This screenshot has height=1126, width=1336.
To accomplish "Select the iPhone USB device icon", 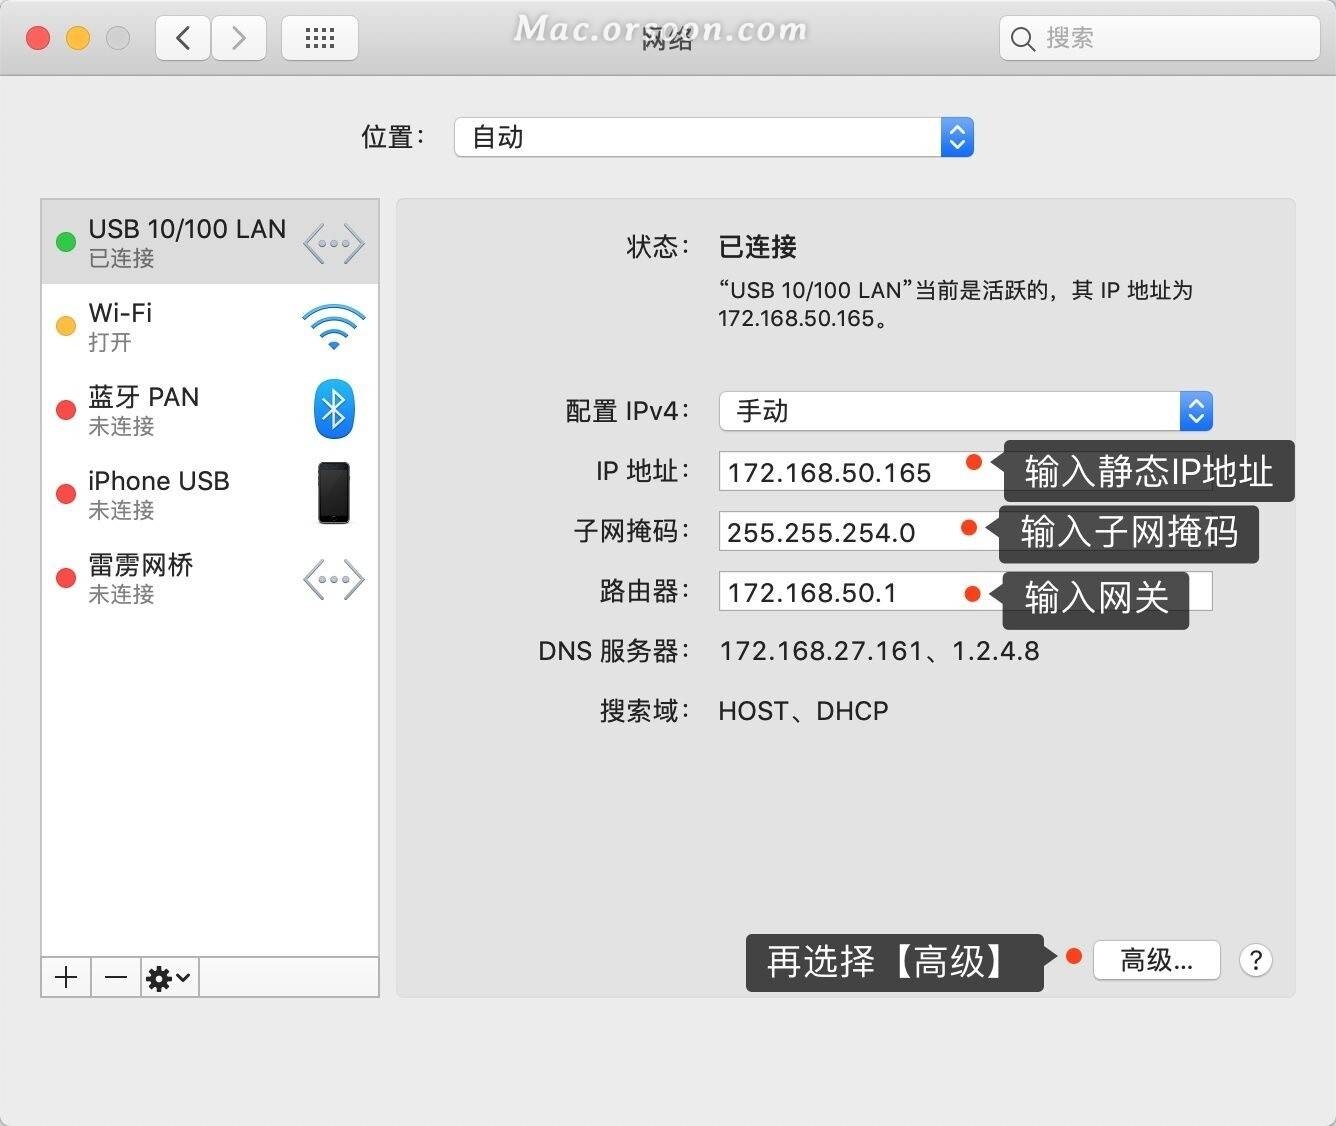I will pyautogui.click(x=333, y=493).
